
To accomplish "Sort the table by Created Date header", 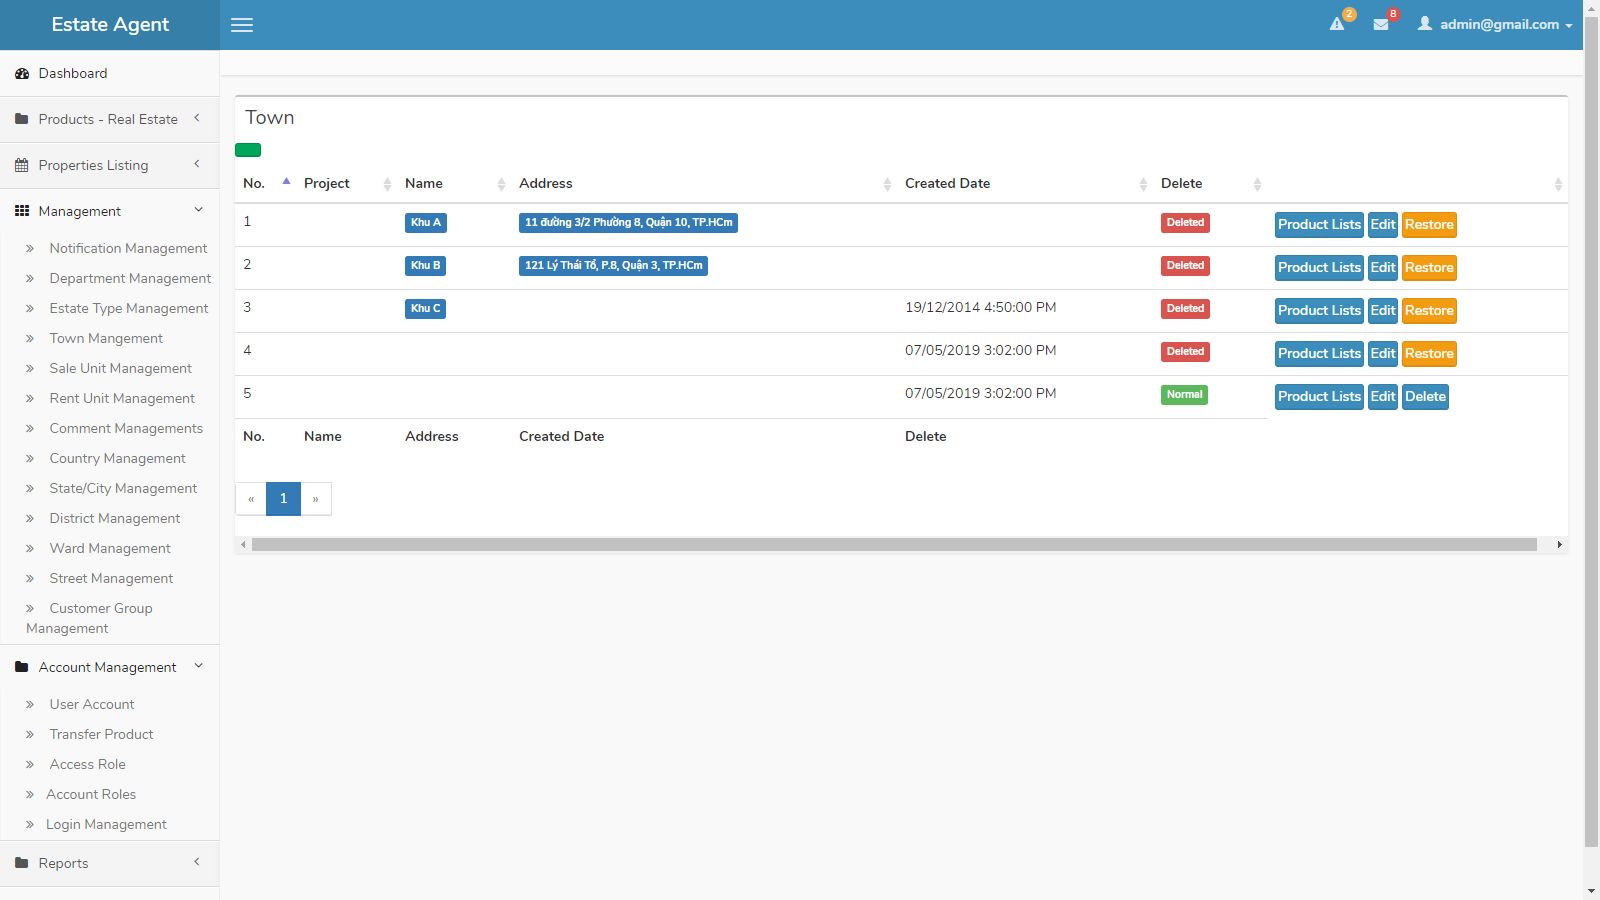I will 947,183.
